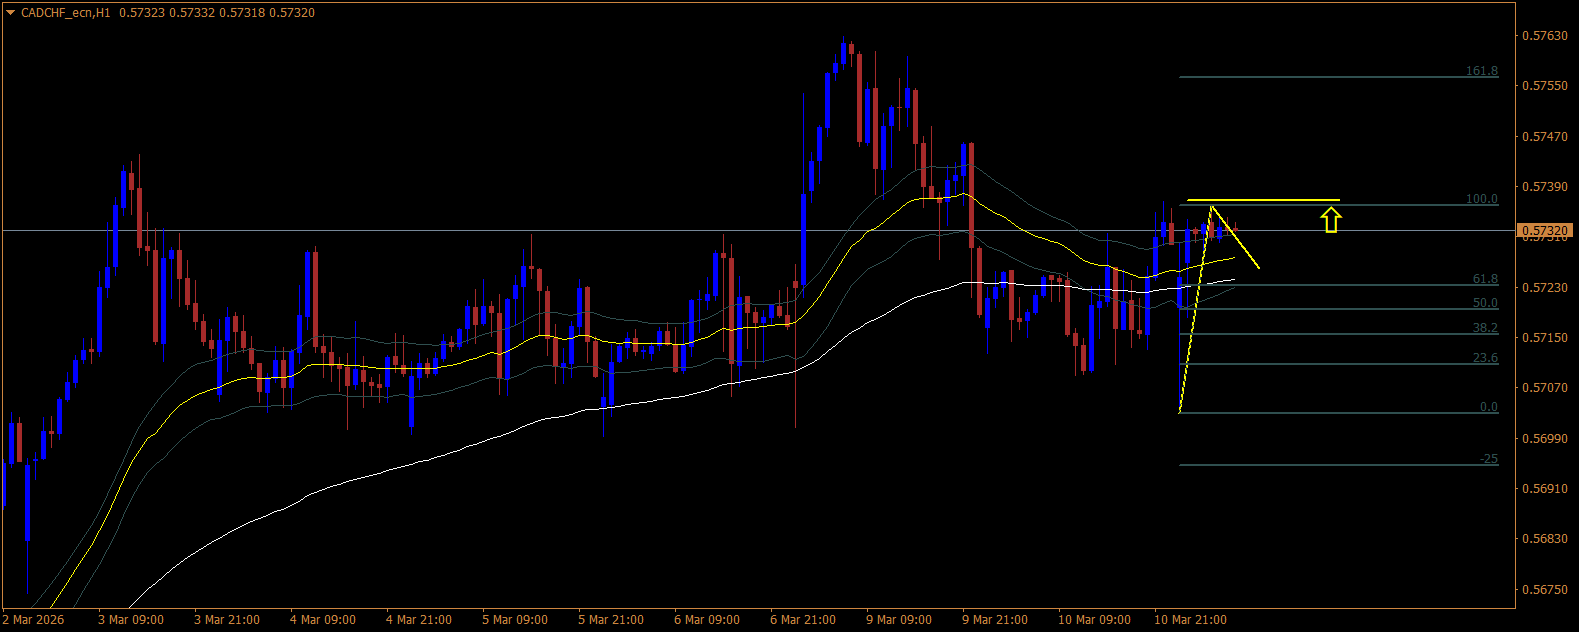Open the chart menu triangle beside CADCHF_ecn
1579x632 pixels.
pyautogui.click(x=11, y=13)
